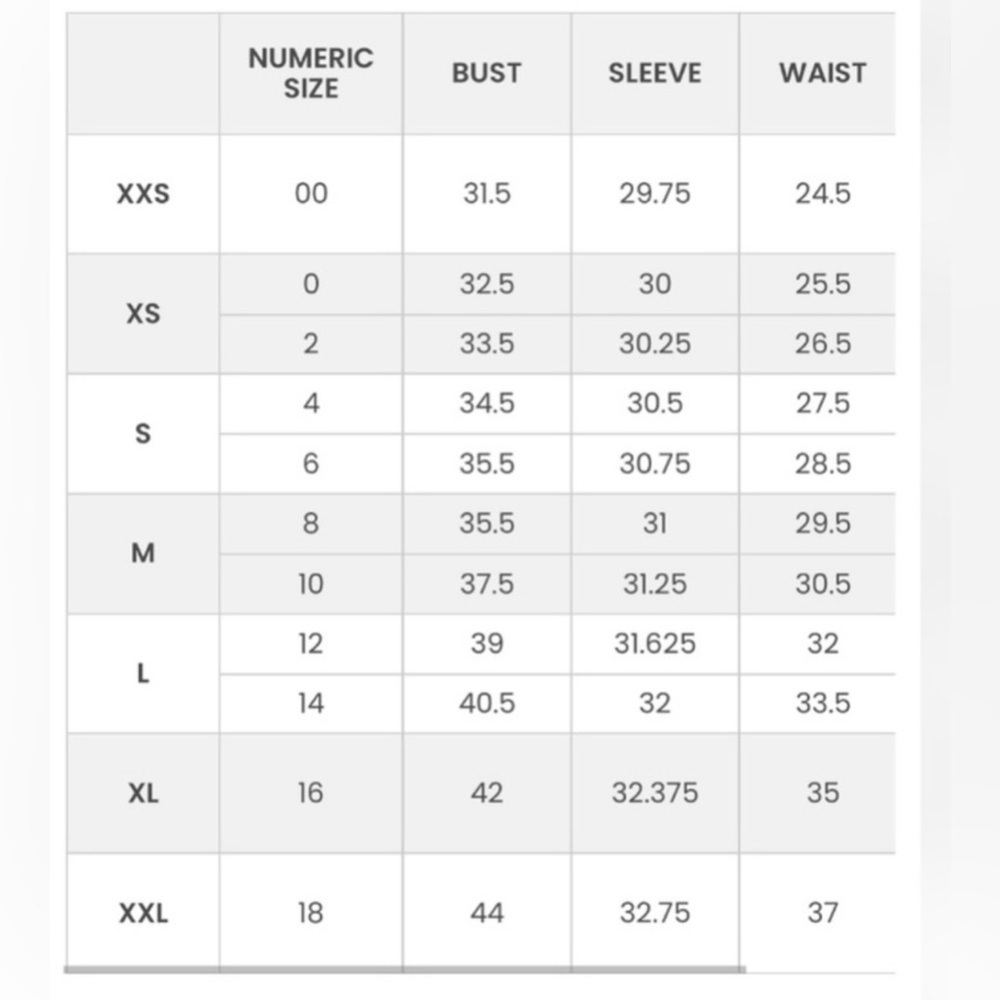Screen dimensions: 1000x1000
Task: Select numeric size 00 cell
Action: coord(311,193)
